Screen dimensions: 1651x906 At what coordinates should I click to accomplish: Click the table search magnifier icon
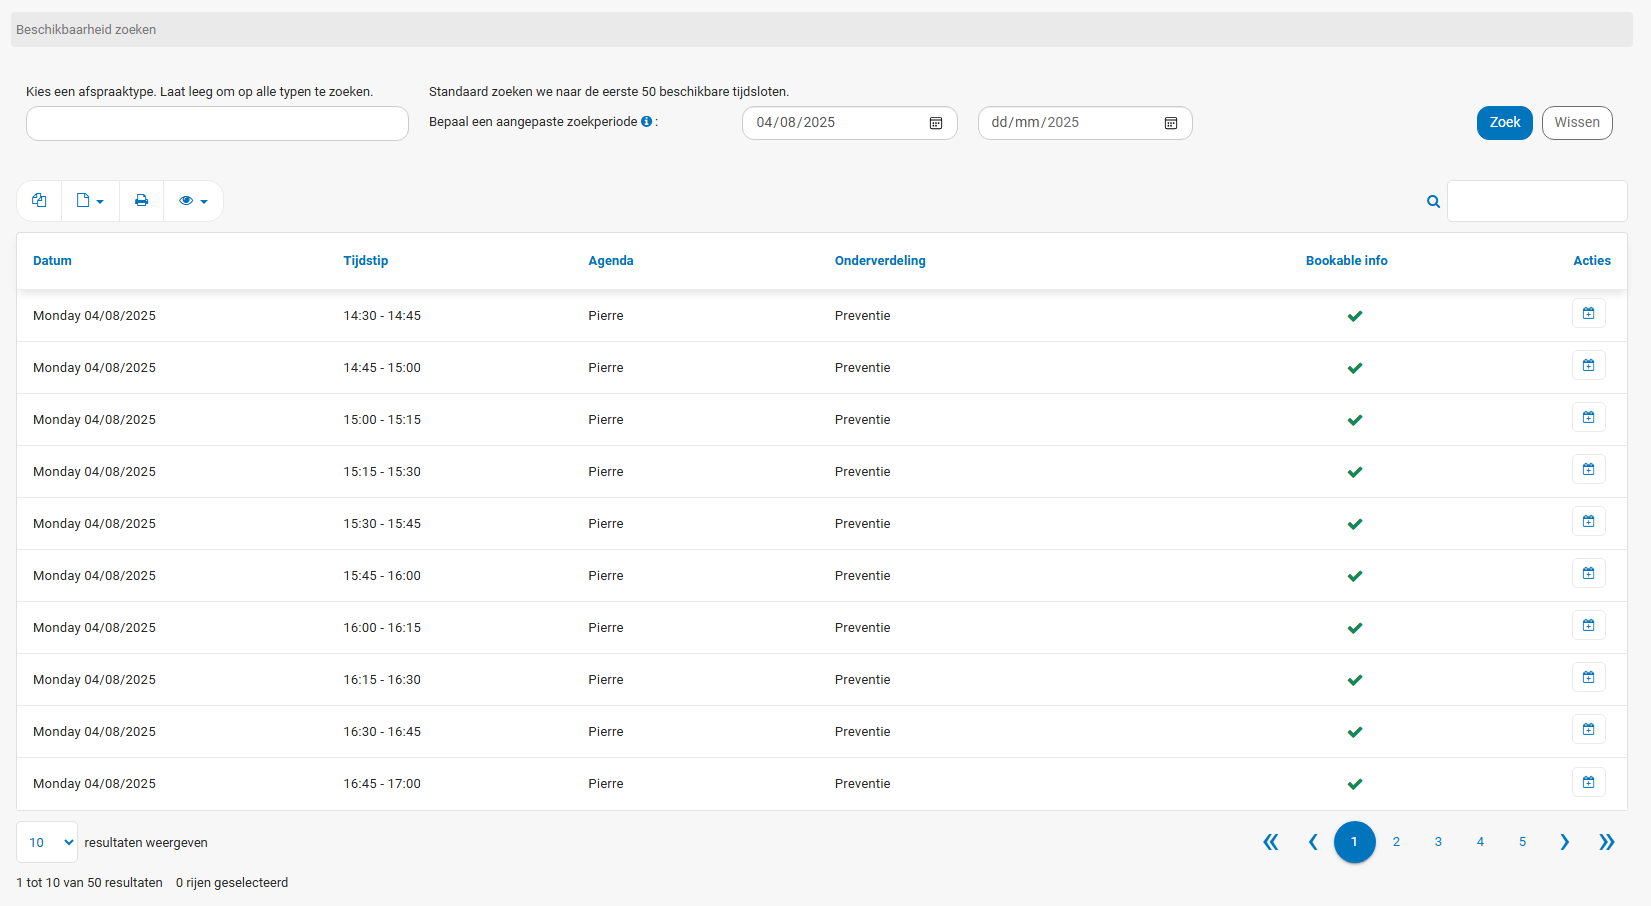coord(1433,202)
